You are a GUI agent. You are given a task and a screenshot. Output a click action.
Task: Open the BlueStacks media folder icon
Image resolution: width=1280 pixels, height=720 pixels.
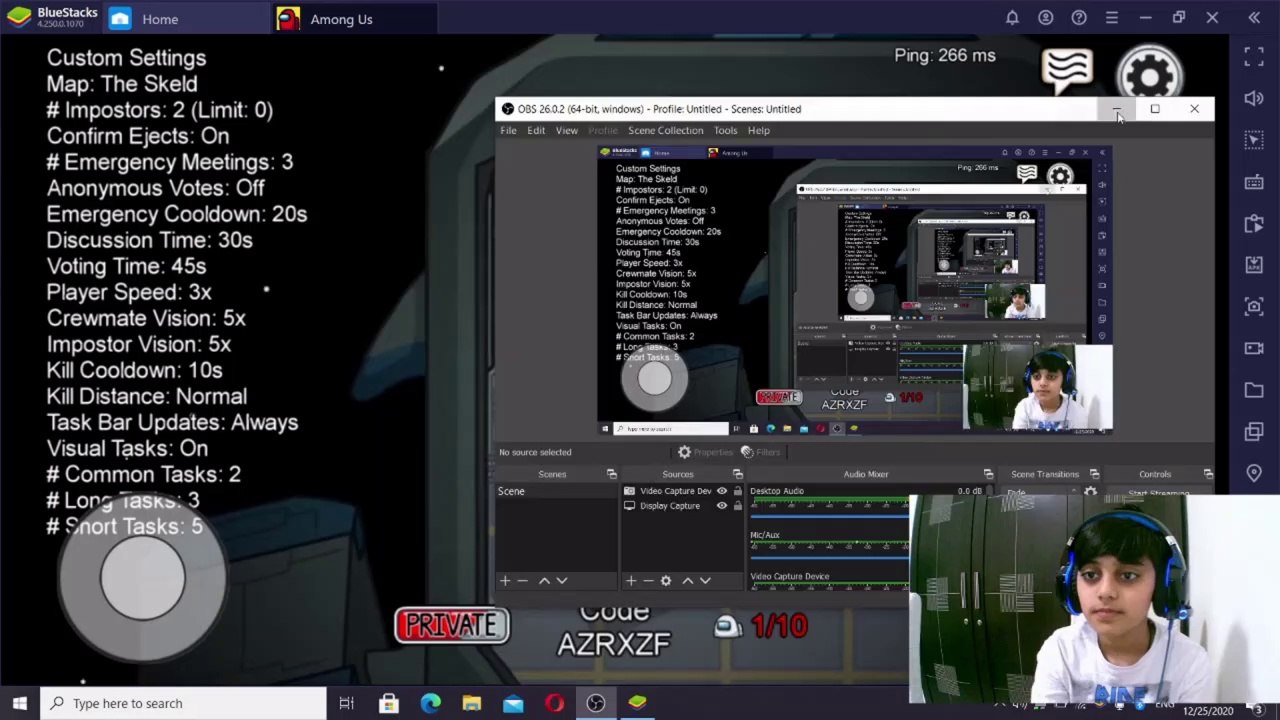(1254, 390)
